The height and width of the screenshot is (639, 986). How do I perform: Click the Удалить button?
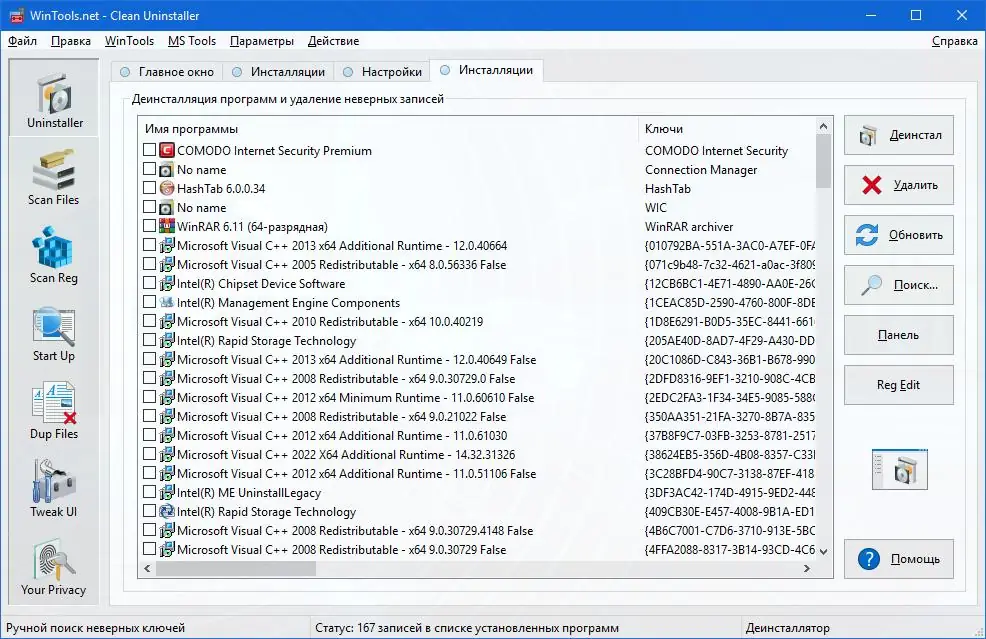click(x=899, y=185)
